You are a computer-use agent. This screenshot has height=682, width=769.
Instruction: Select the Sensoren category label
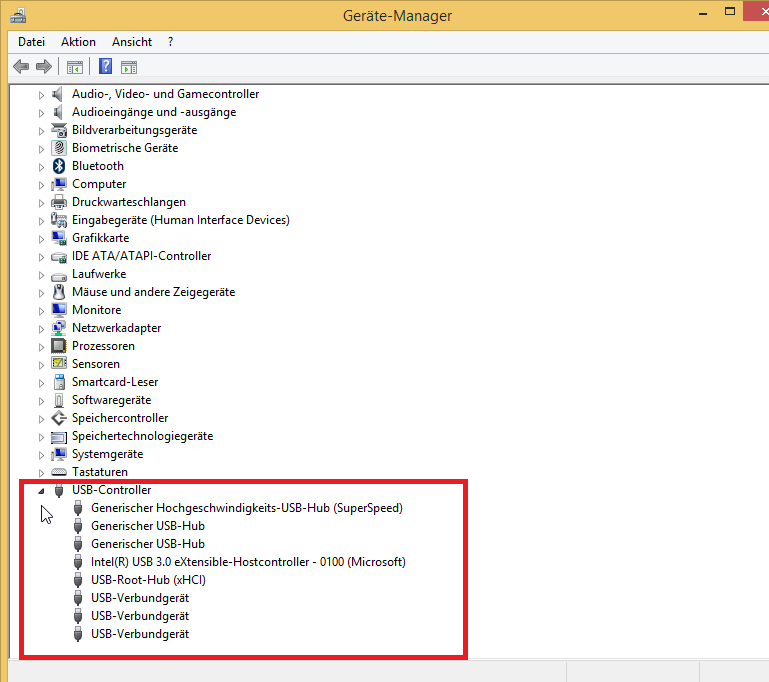(x=96, y=364)
